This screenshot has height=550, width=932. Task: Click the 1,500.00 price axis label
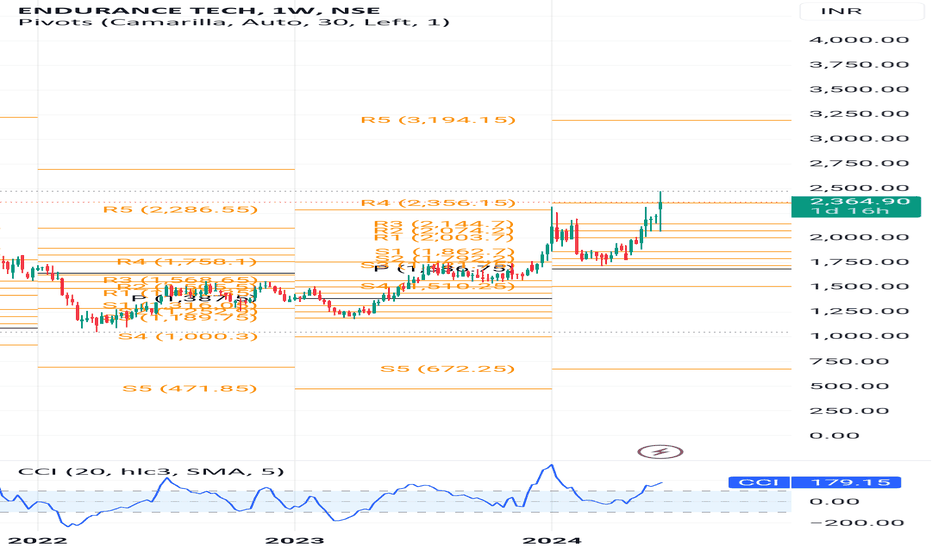click(859, 287)
